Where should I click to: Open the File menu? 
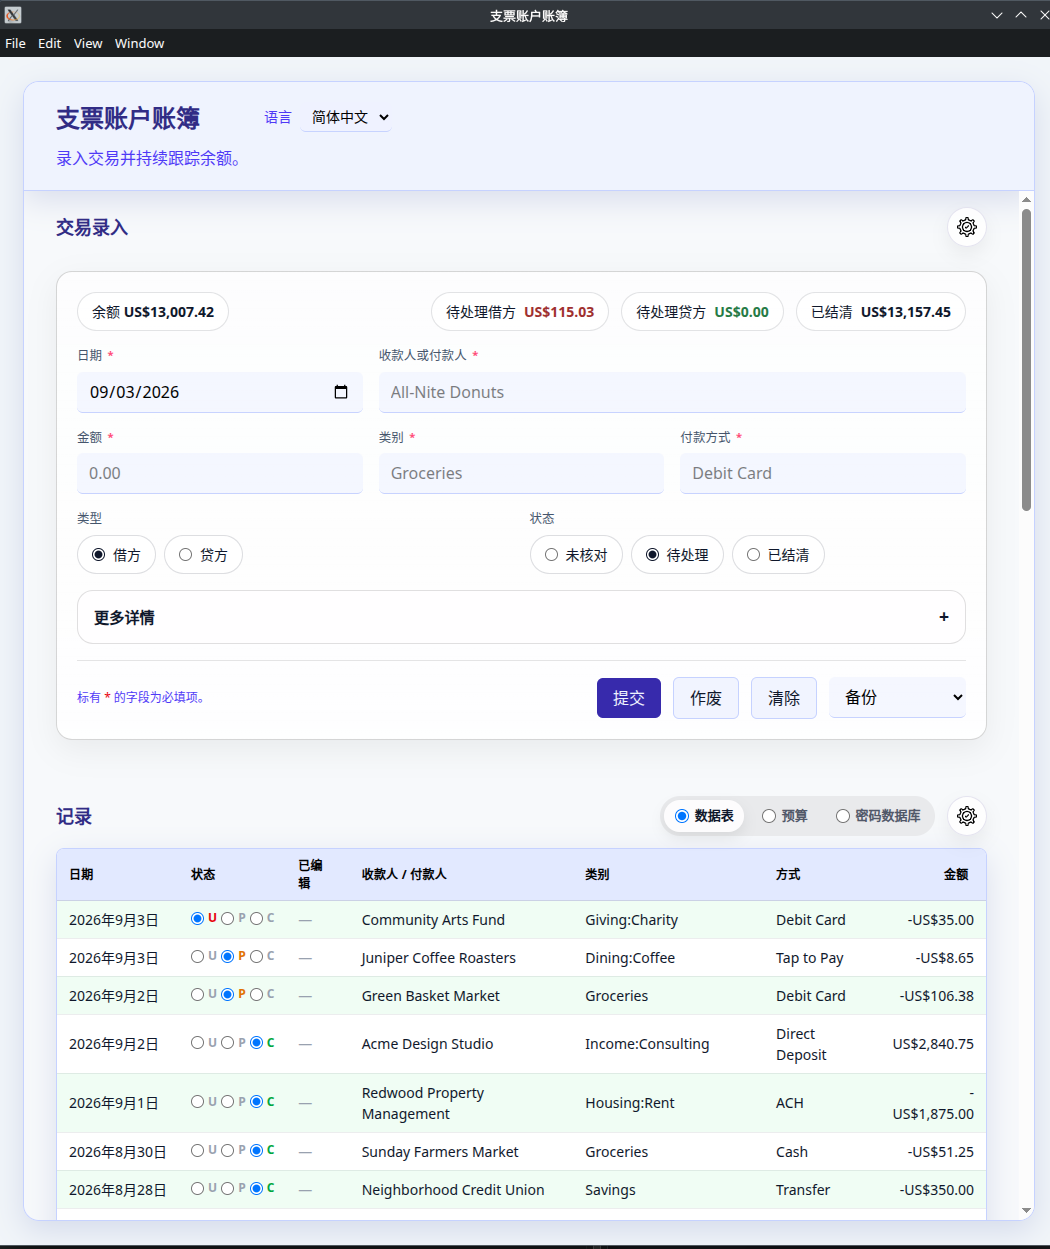click(x=15, y=43)
